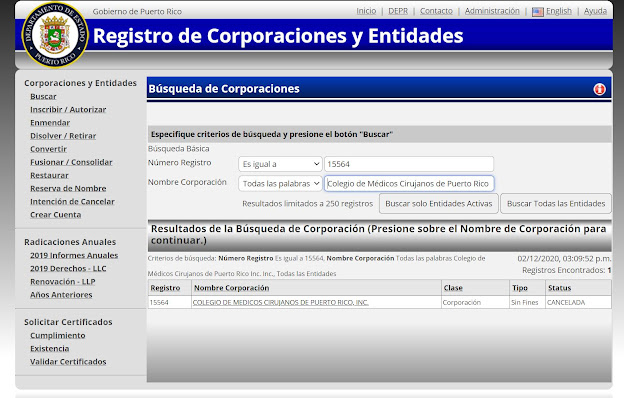The width and height of the screenshot is (624, 398).
Task: Open Convertir sidebar link
Action: click(49, 149)
